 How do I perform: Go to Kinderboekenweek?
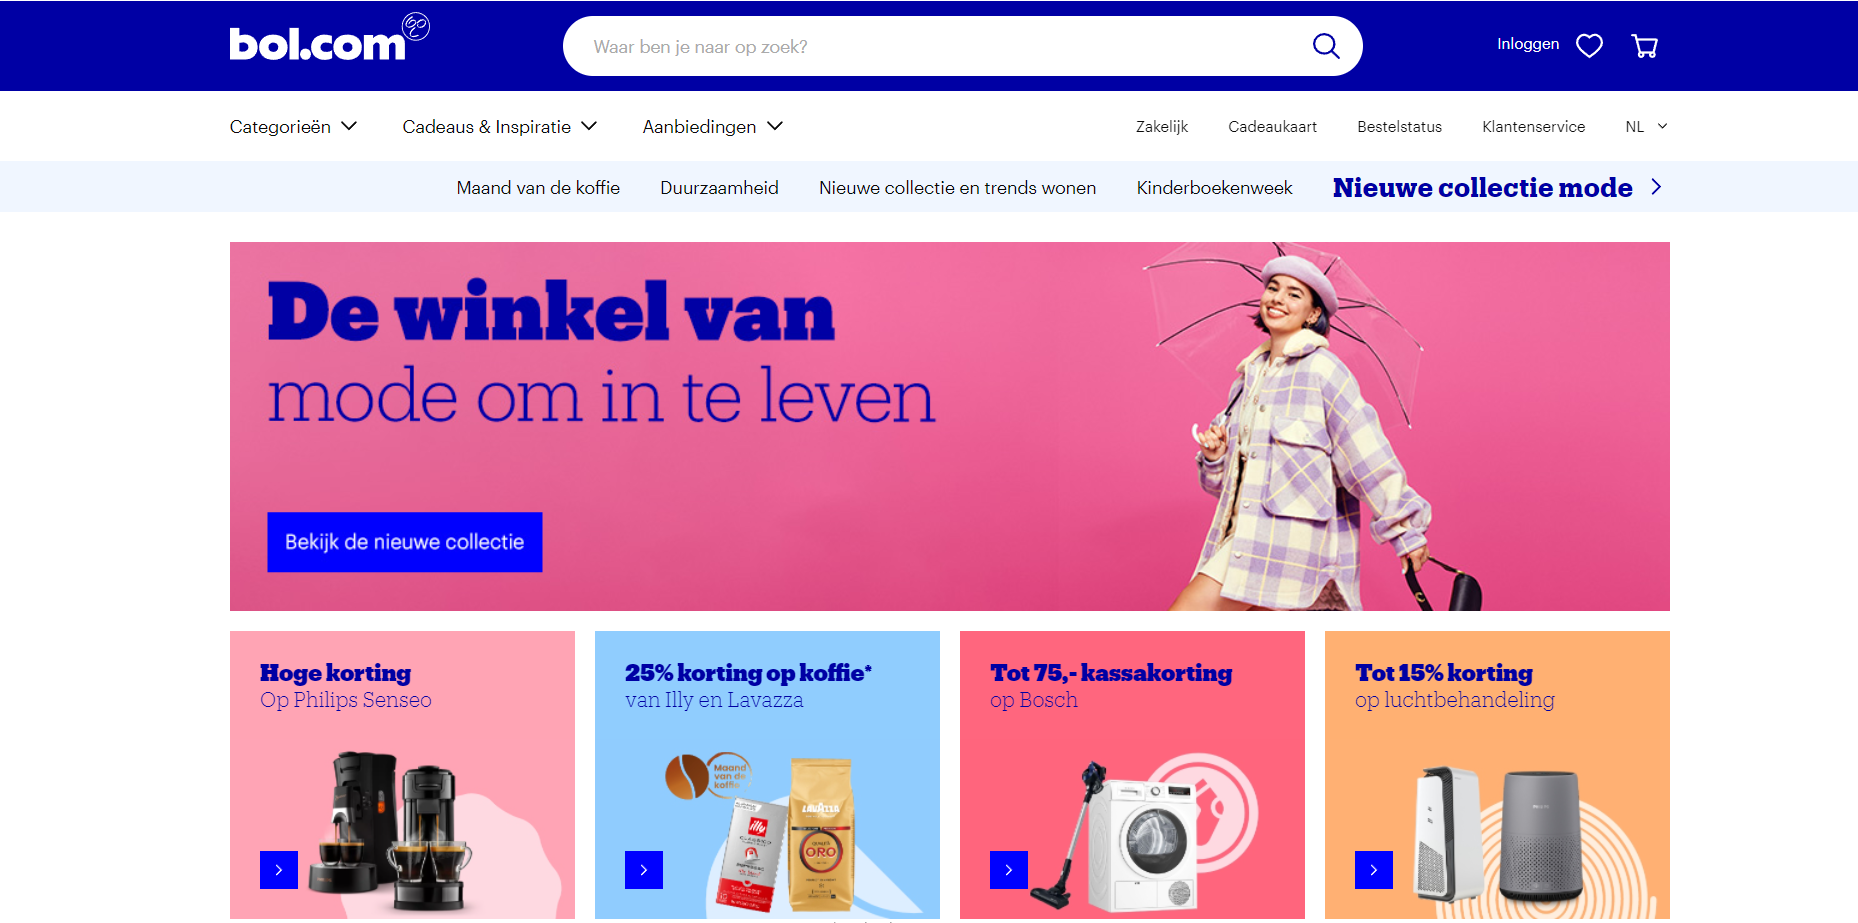[1214, 188]
